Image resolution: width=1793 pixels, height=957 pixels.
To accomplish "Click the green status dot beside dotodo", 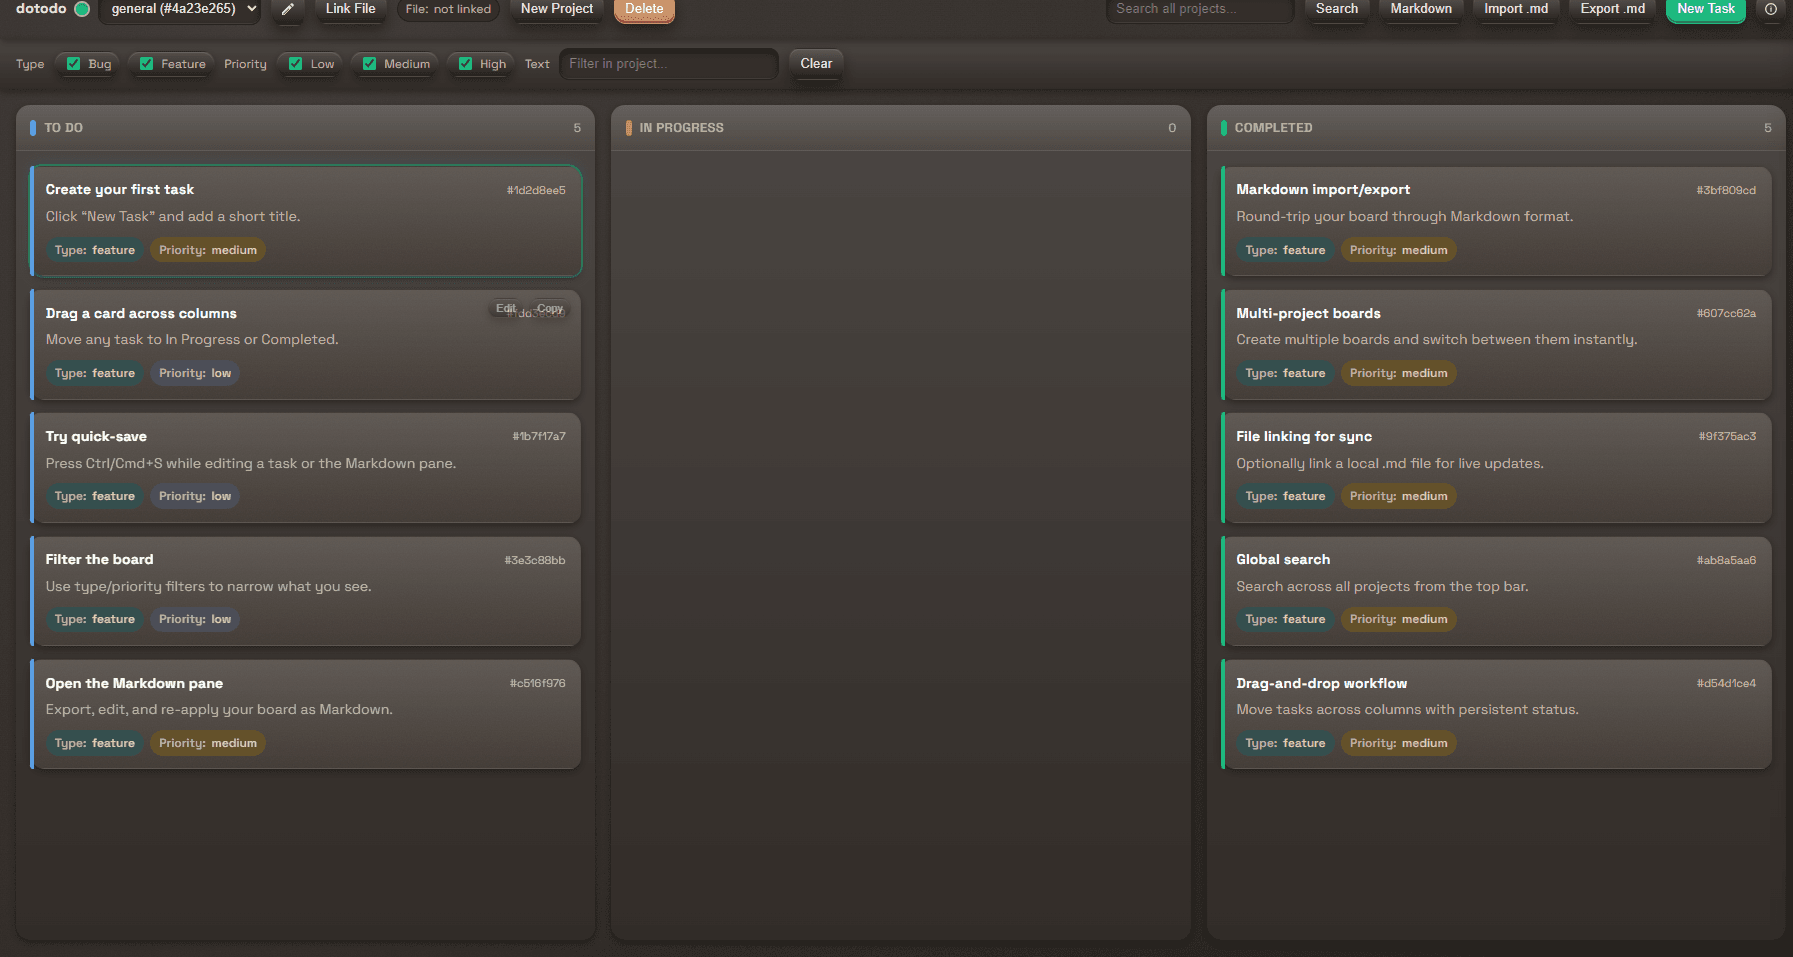I will (82, 9).
